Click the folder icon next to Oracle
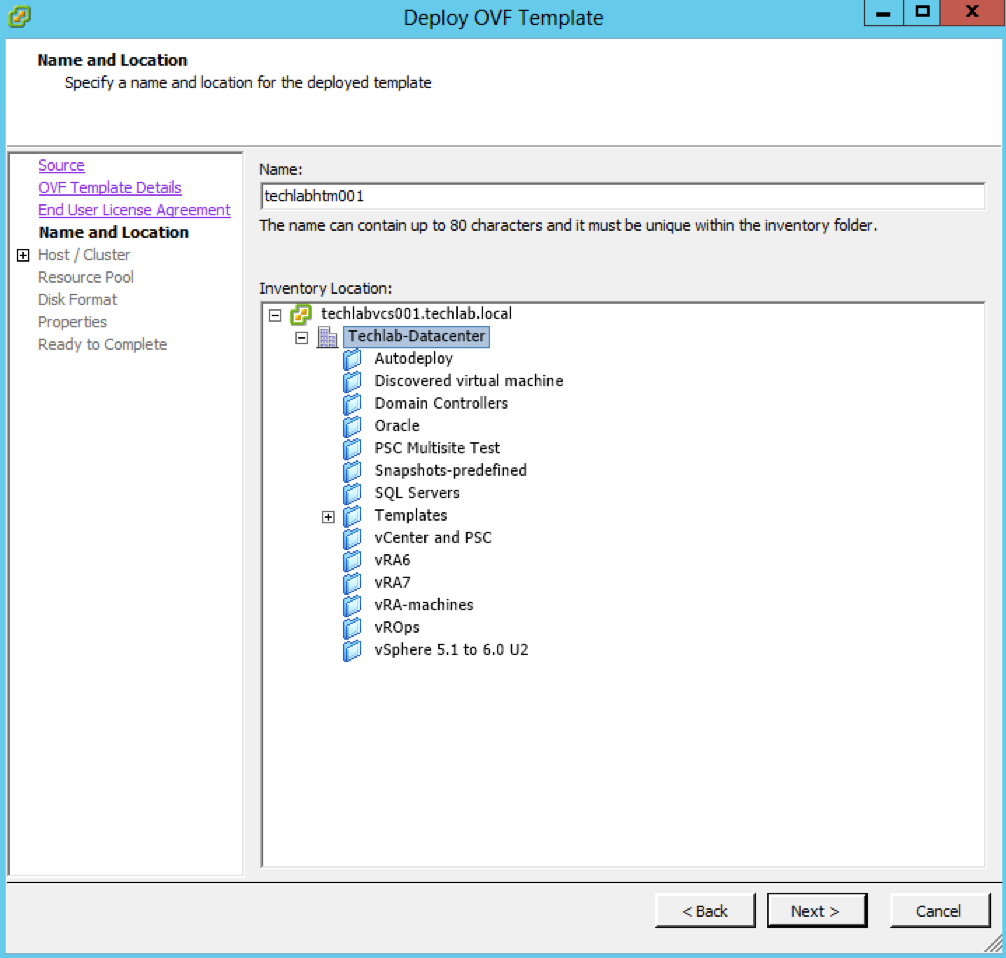 click(352, 427)
